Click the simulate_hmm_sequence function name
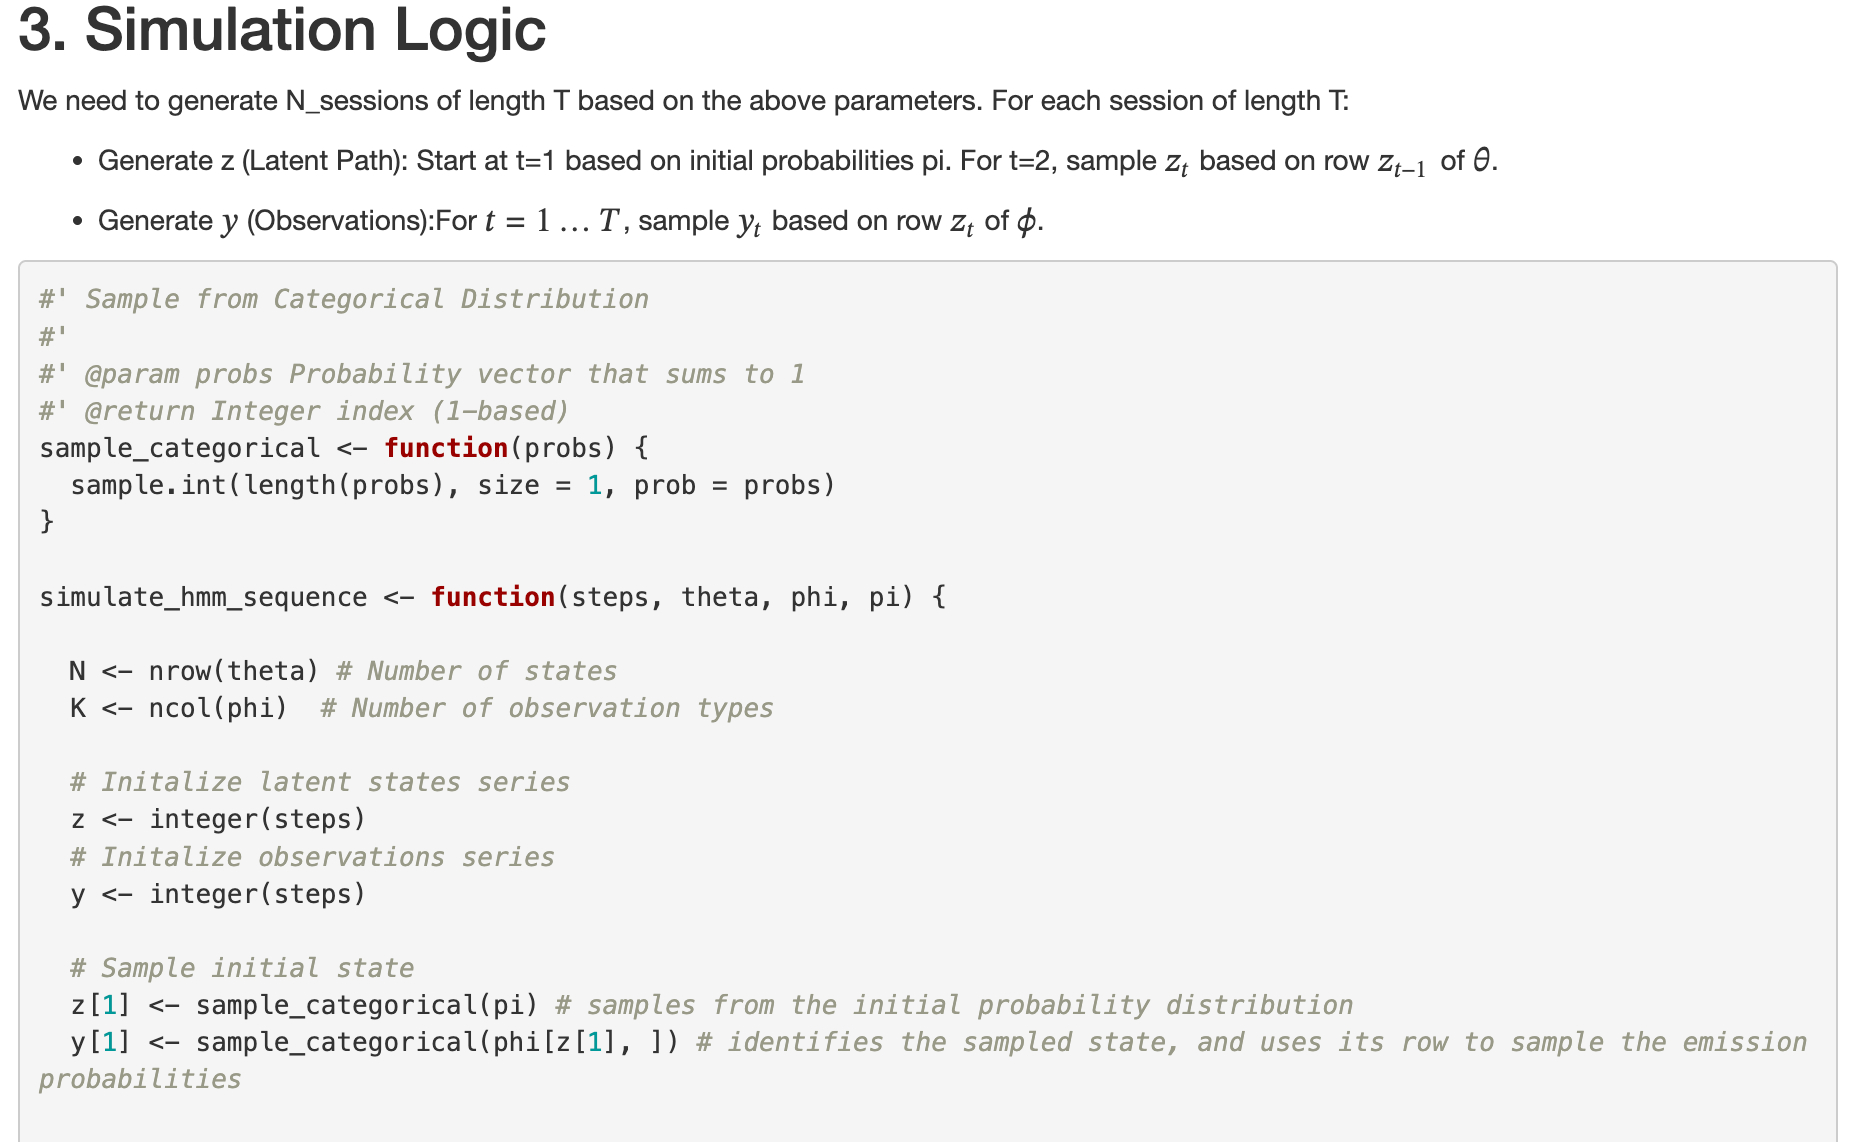This screenshot has width=1870, height=1142. coord(203,597)
